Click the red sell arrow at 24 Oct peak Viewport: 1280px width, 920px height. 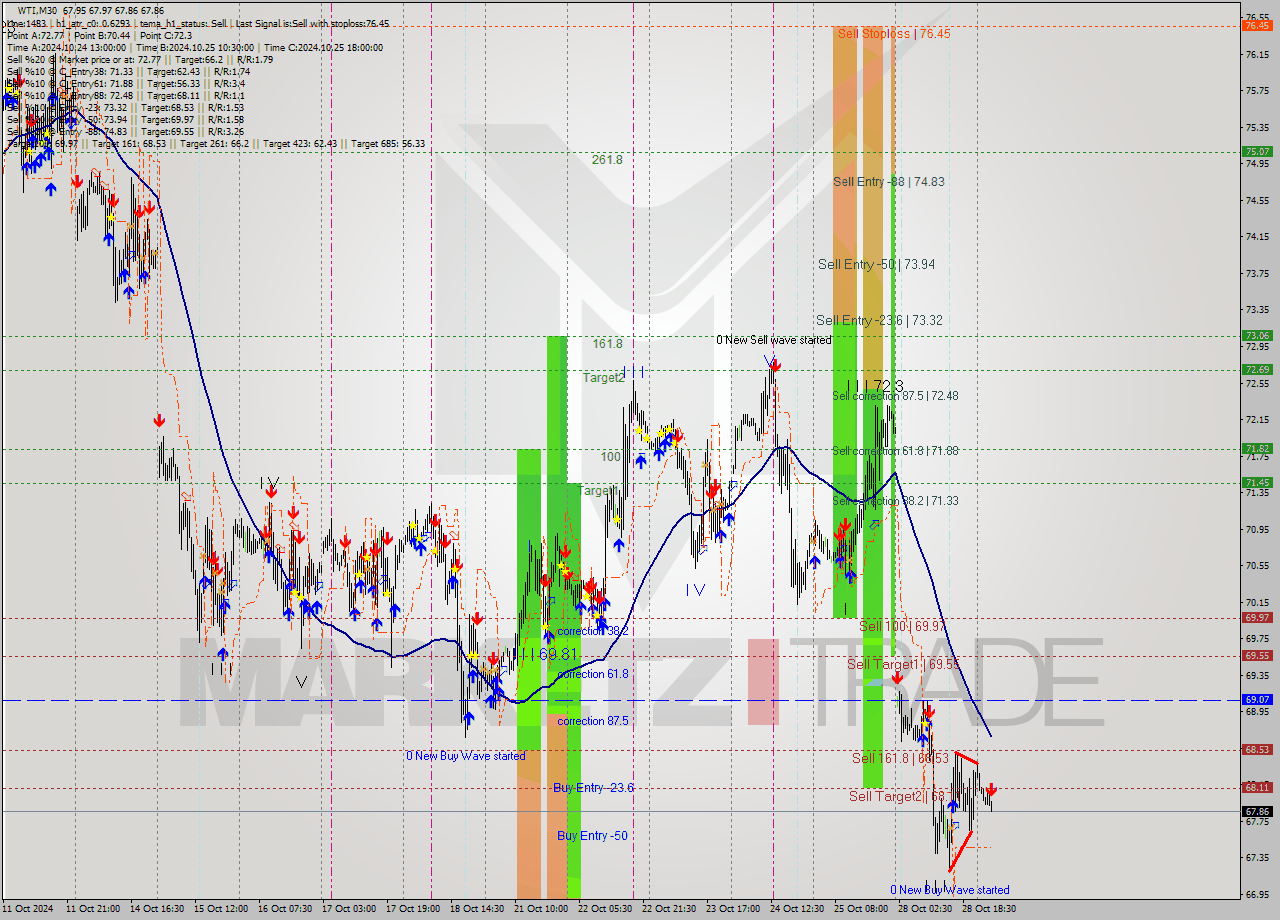click(x=775, y=366)
